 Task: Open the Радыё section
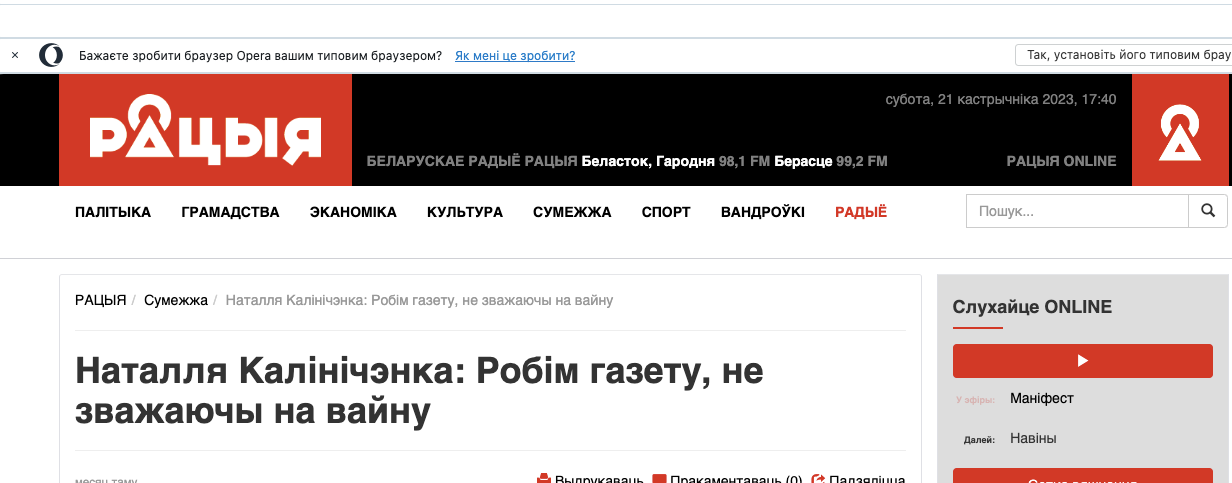(x=861, y=212)
